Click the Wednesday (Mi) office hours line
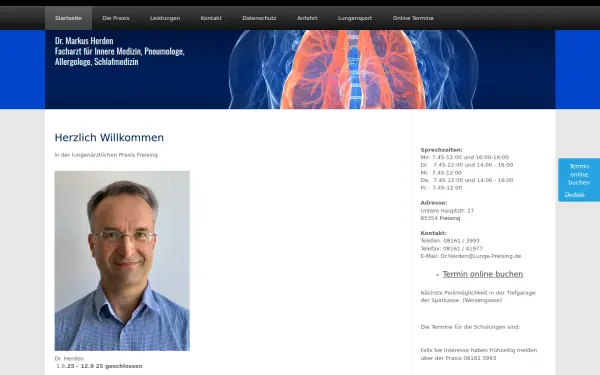The width and height of the screenshot is (600, 375). tap(441, 173)
